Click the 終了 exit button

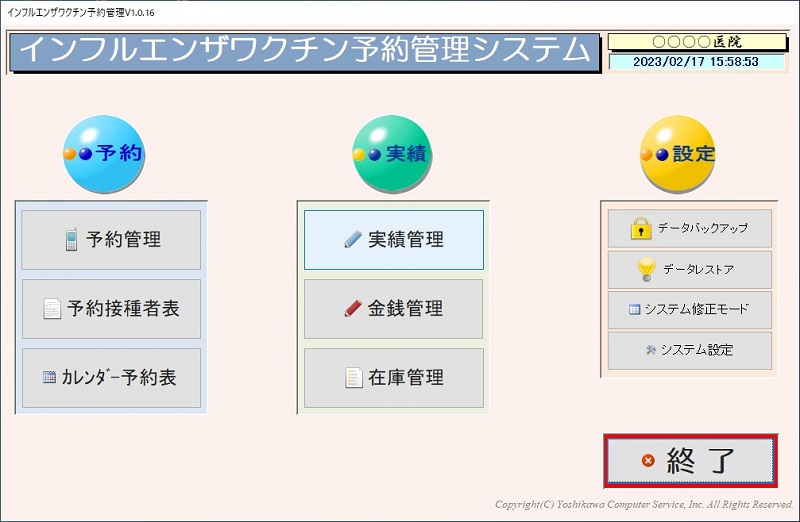click(690, 461)
